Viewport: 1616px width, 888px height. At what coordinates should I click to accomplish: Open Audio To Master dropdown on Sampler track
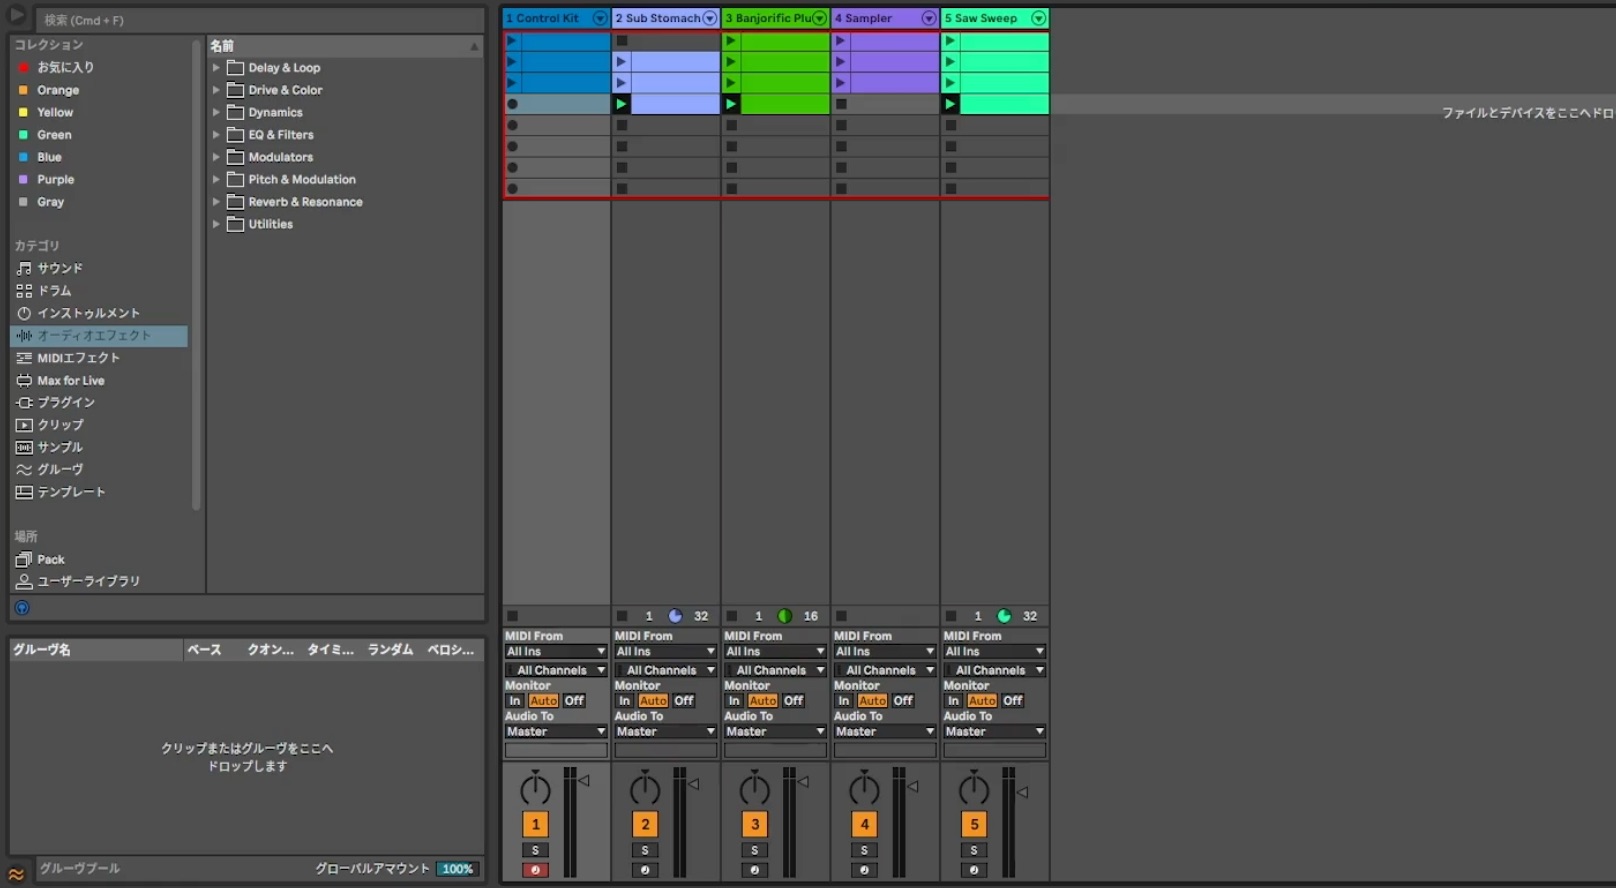tap(884, 732)
